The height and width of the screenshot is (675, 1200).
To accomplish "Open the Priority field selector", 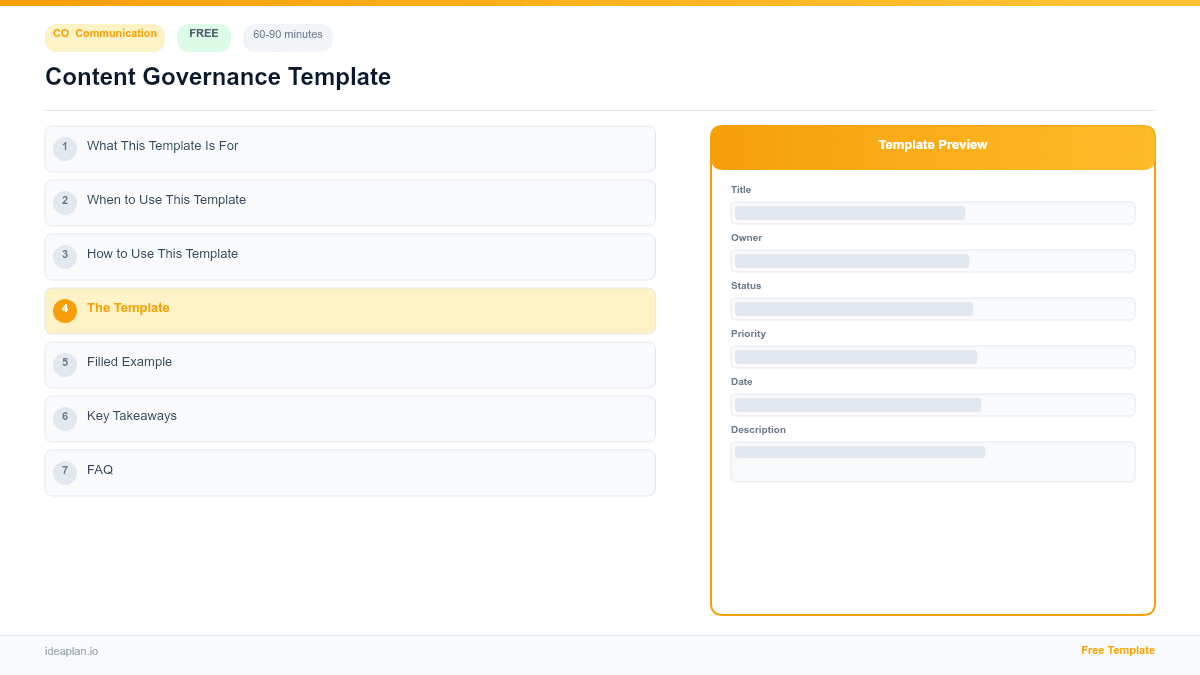I will tap(932, 357).
